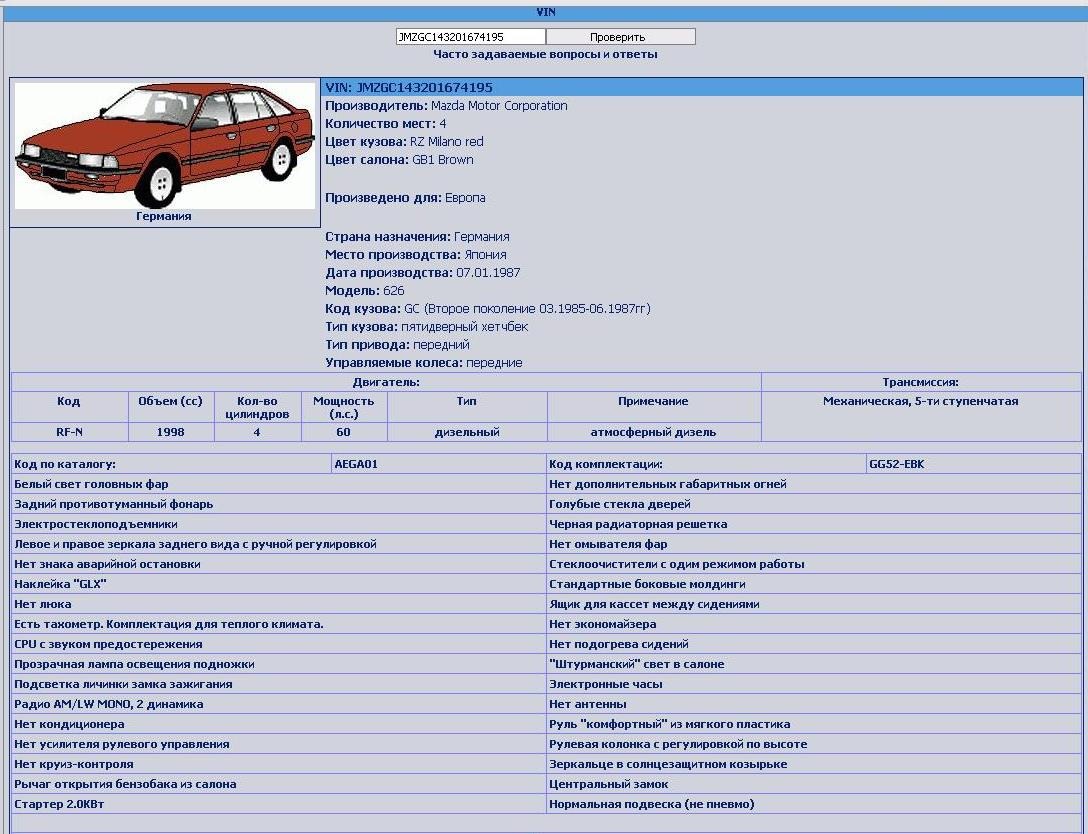This screenshot has width=1088, height=834.
Task: Click Задний противотуманный фонарь row
Action: click(x=279, y=504)
